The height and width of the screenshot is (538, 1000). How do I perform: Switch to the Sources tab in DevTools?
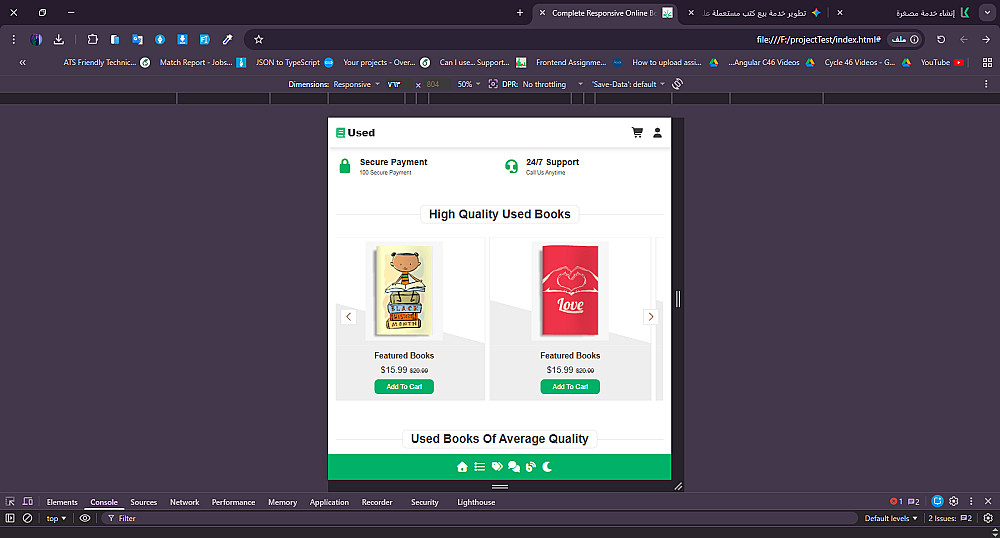tap(143, 502)
